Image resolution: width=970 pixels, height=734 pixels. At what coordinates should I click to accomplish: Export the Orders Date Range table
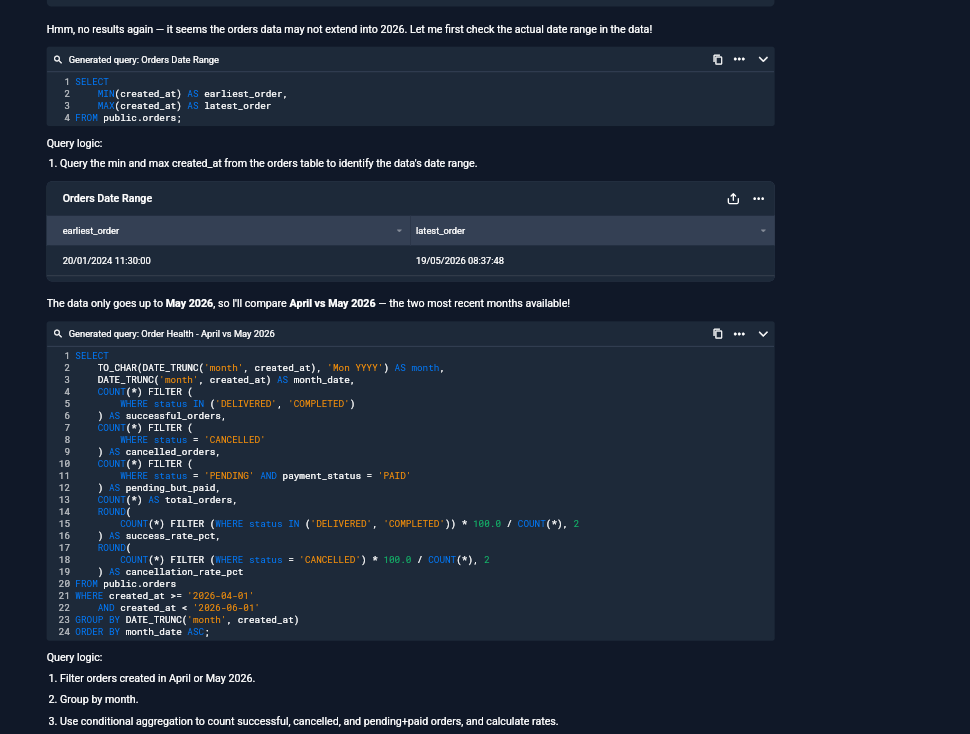click(x=733, y=198)
